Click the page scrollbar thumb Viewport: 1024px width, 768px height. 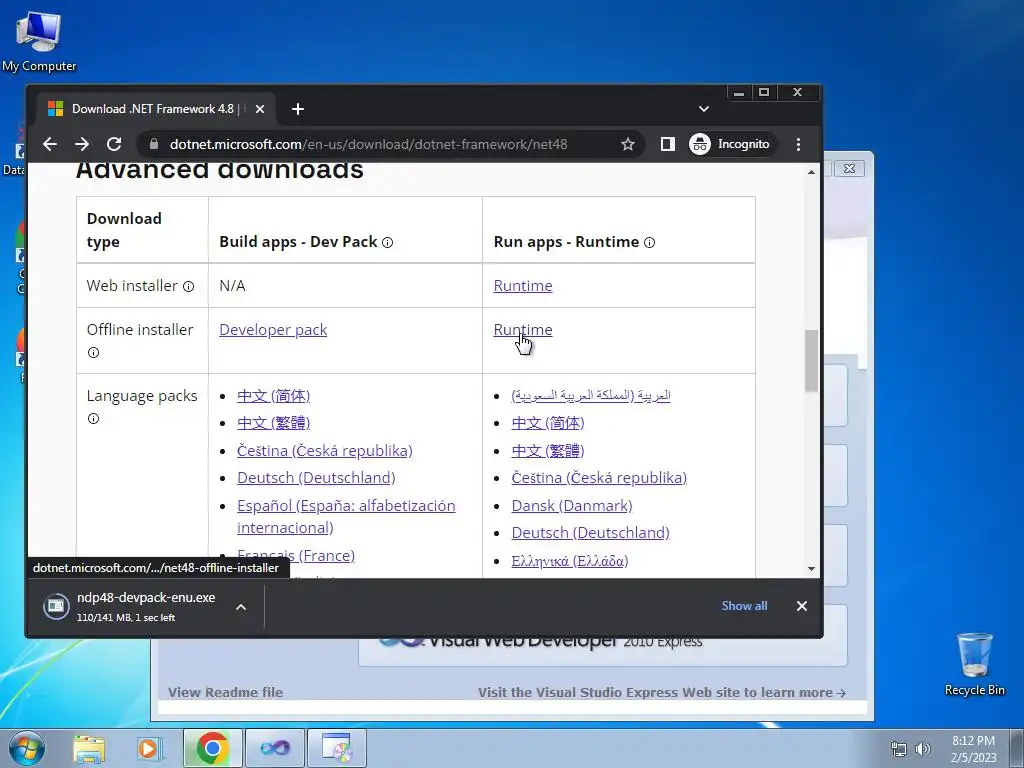(x=811, y=360)
